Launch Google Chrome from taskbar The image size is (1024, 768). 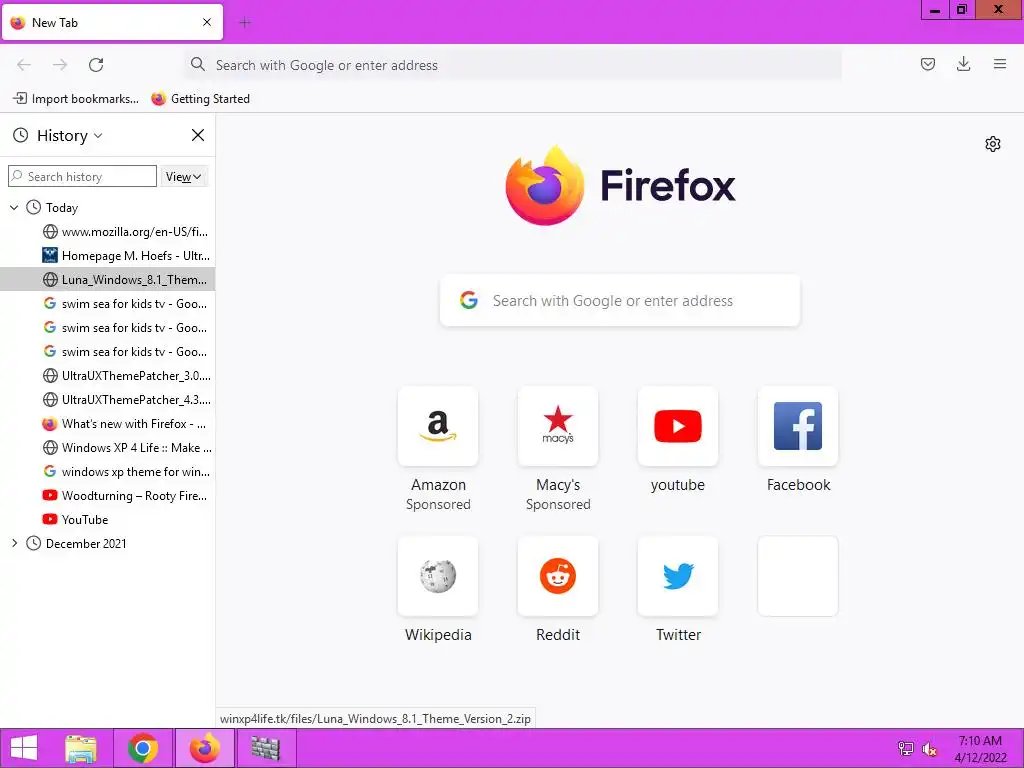coord(142,748)
